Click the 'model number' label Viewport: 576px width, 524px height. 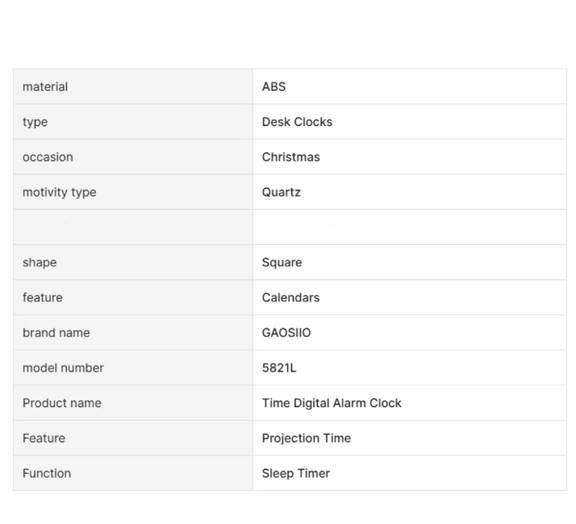tap(63, 368)
